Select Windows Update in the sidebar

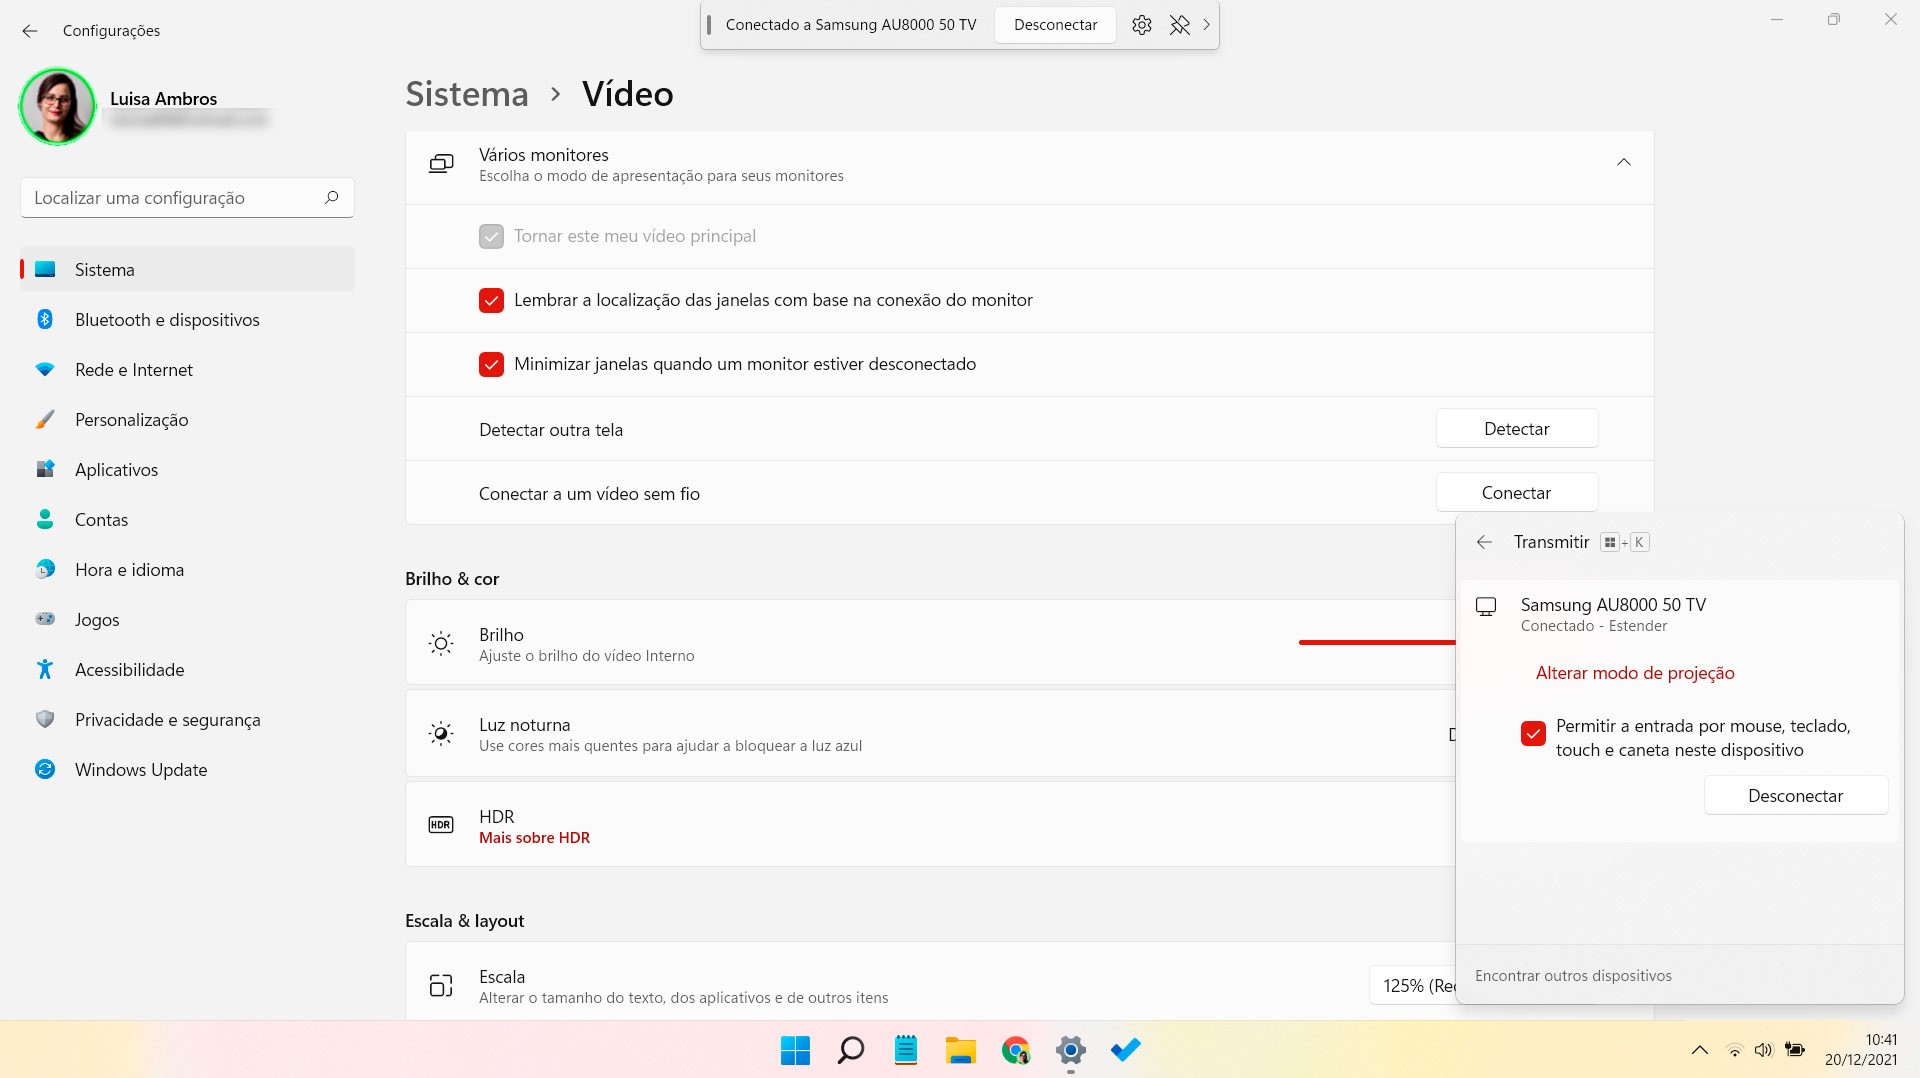pyautogui.click(x=141, y=769)
